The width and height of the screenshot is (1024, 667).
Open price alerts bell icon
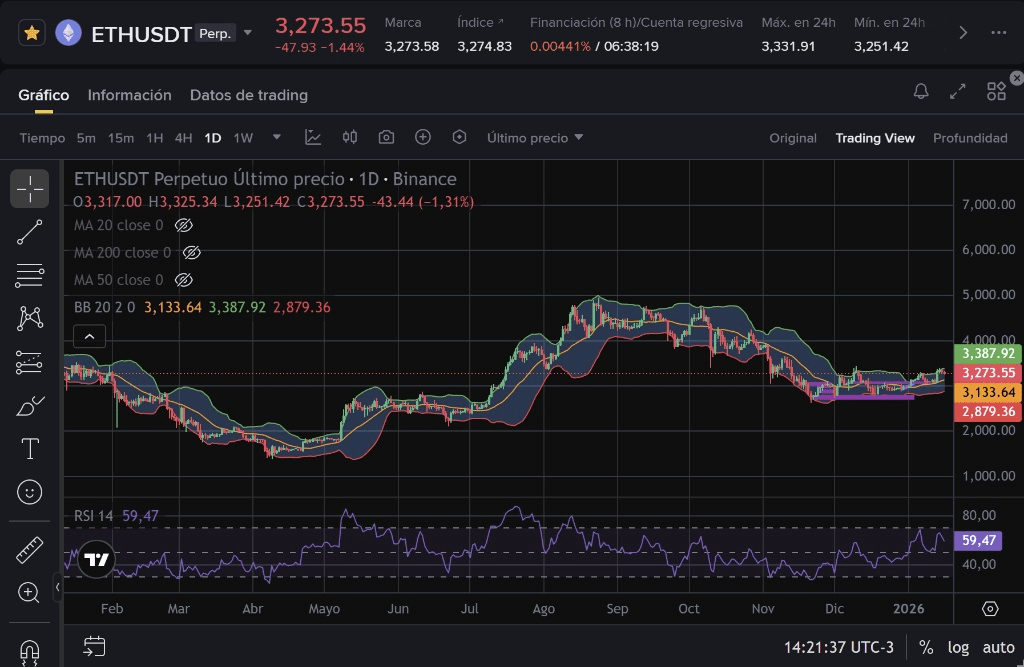click(921, 91)
